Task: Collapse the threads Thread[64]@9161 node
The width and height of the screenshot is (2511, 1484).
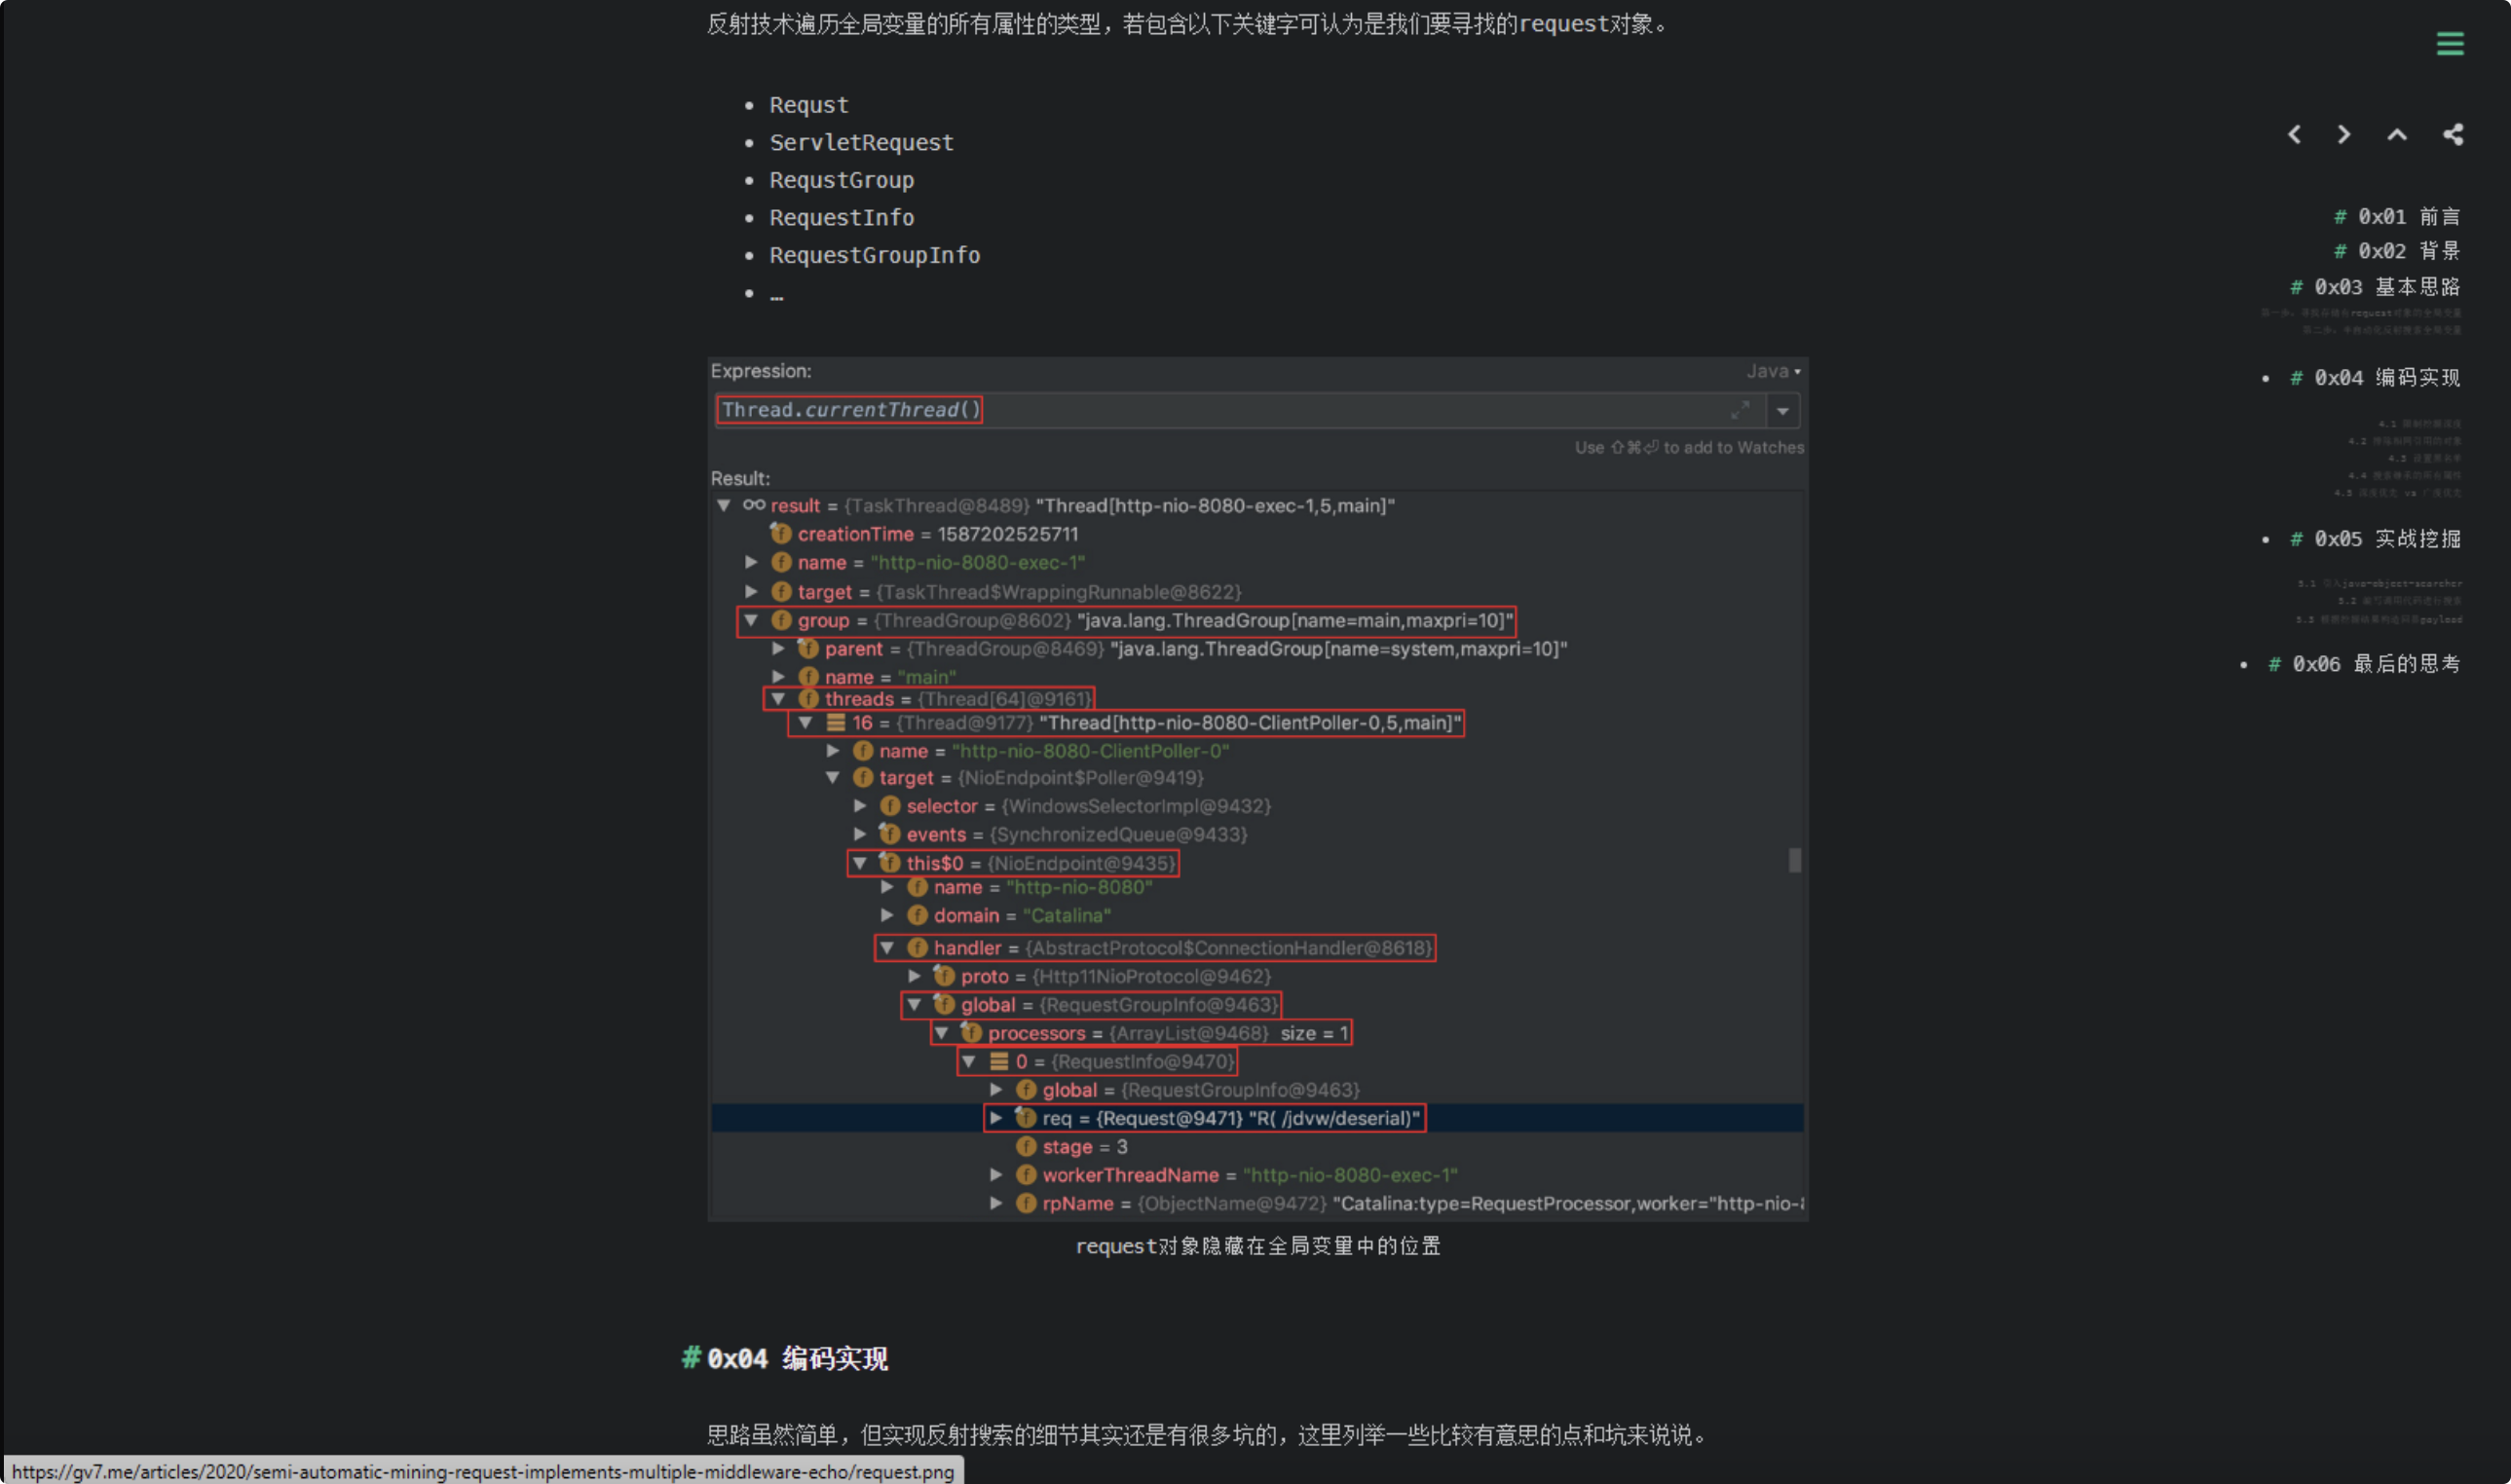Action: click(777, 698)
